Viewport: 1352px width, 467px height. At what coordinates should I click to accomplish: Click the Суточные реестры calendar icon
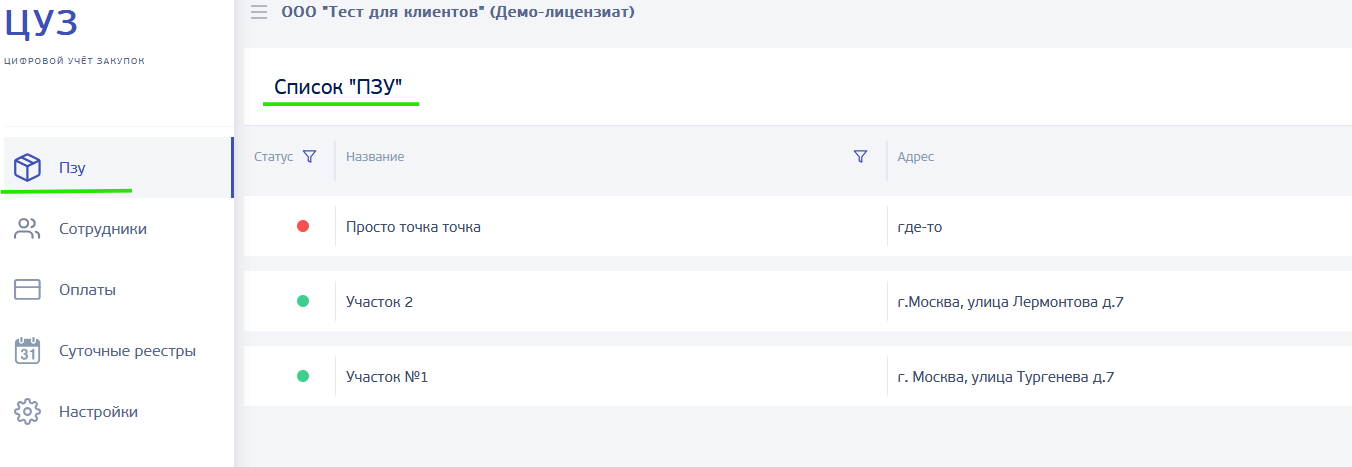click(27, 351)
